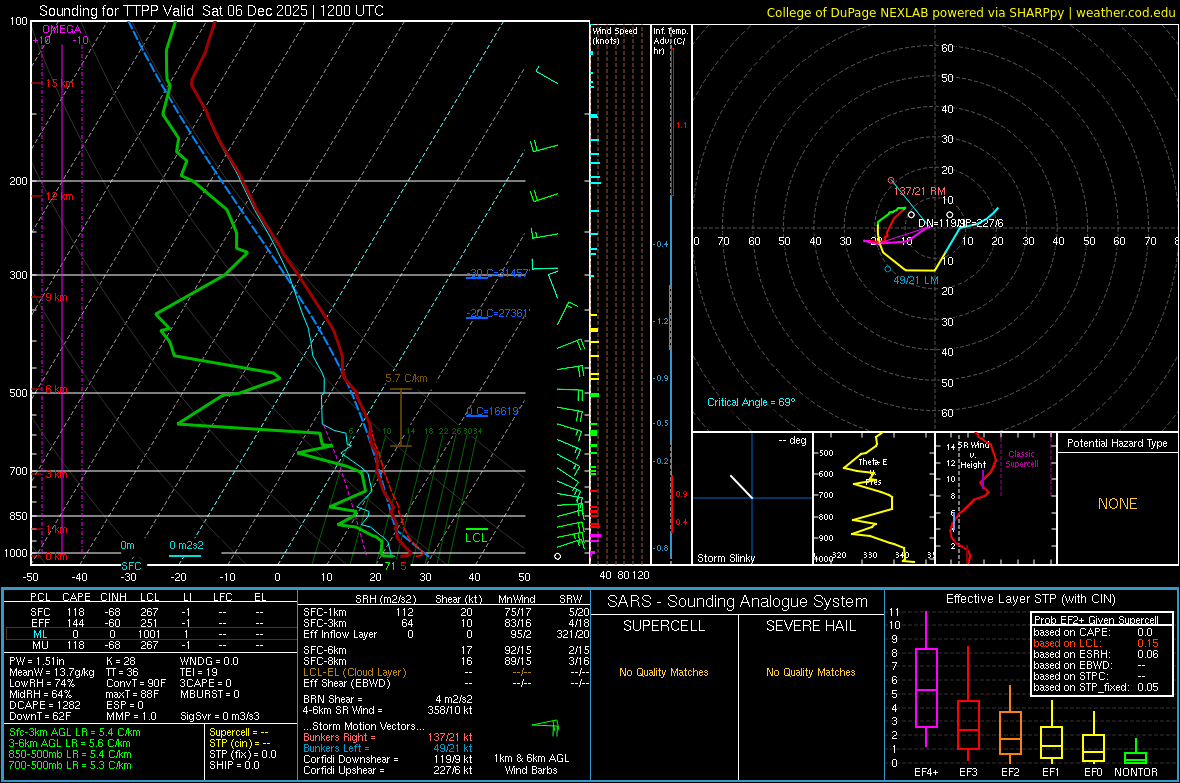Click the '5.7 C/km' lapse rate label

pyautogui.click(x=406, y=378)
